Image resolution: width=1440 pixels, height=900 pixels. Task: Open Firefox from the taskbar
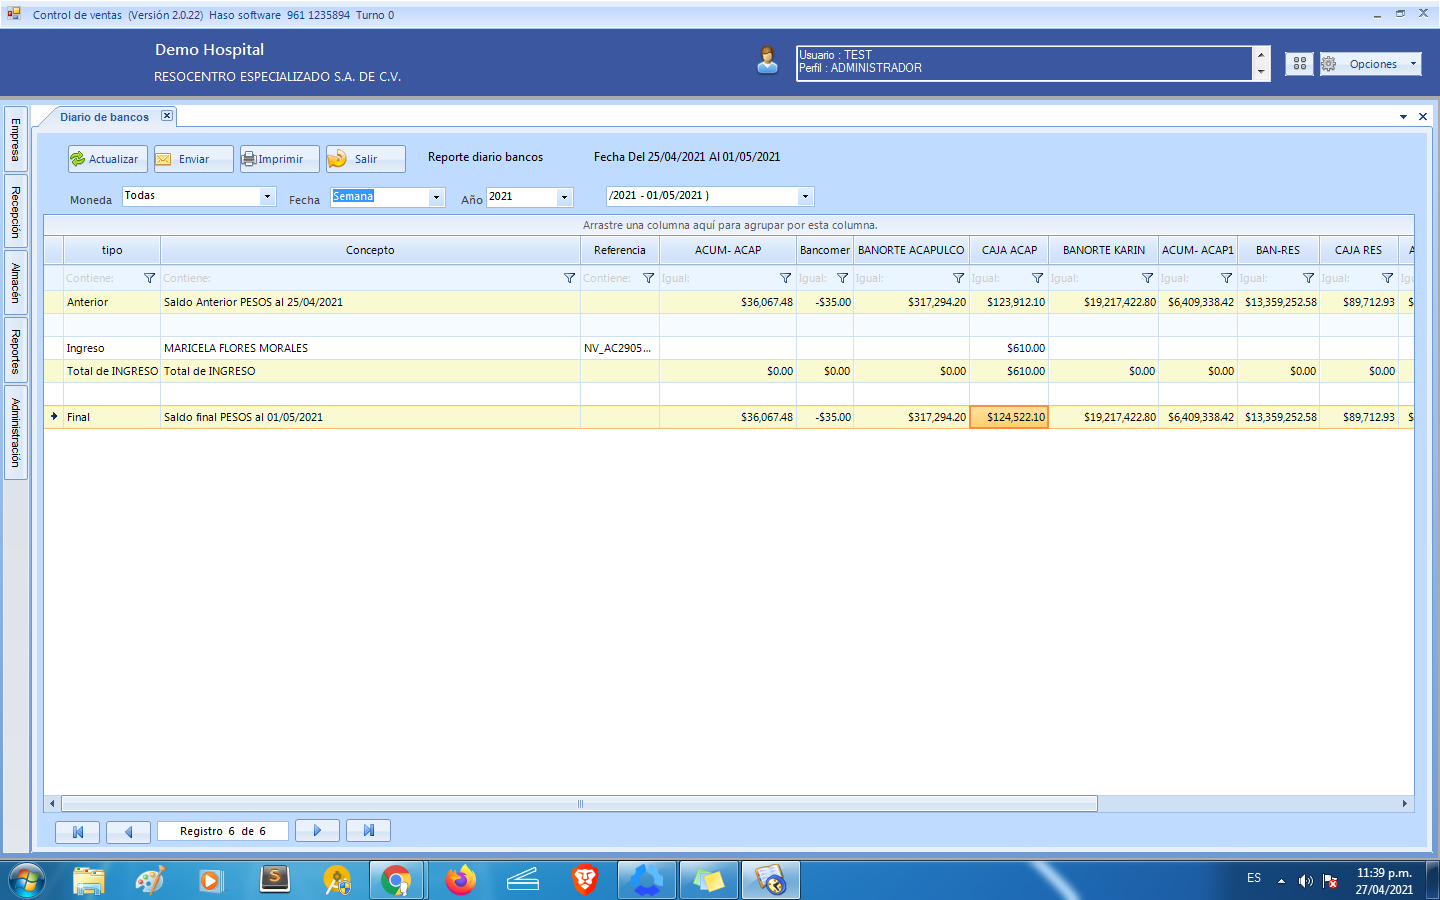(461, 881)
